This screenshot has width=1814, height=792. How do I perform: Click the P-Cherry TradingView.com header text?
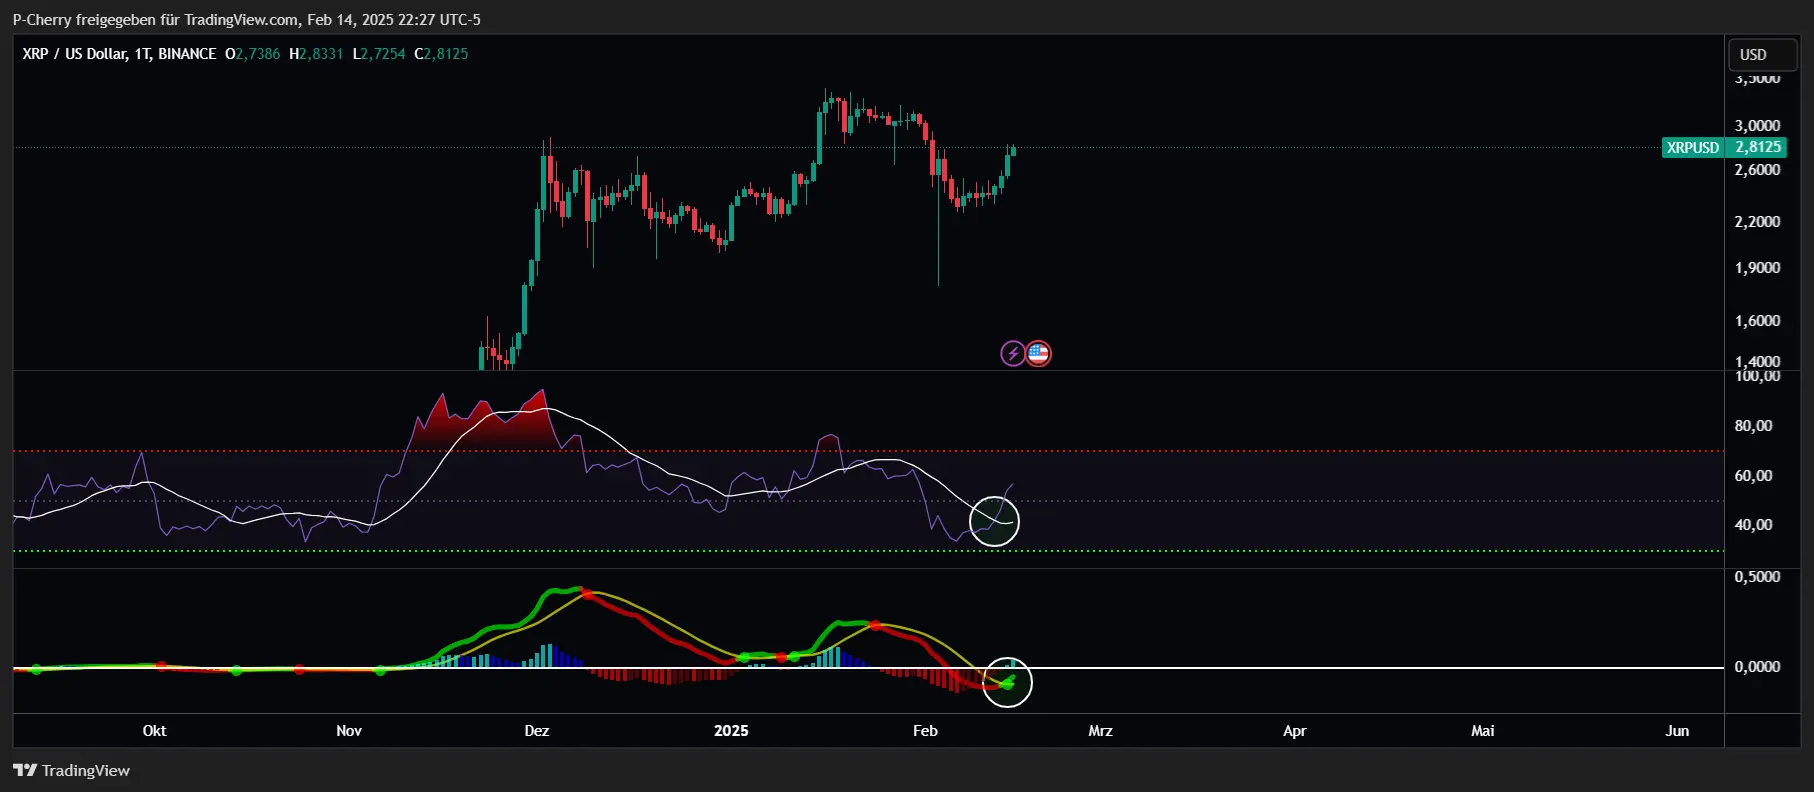tap(246, 20)
